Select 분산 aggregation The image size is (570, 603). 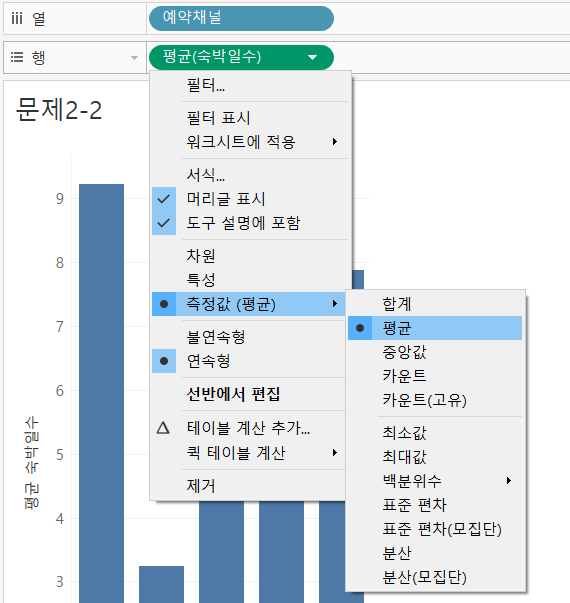435,553
